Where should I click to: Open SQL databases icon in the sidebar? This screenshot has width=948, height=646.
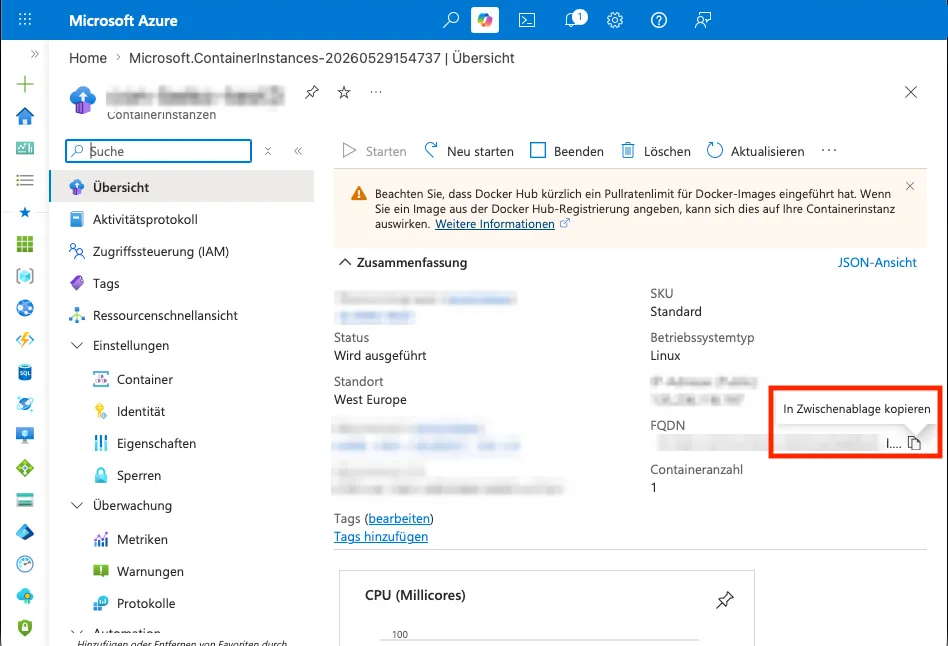[x=25, y=372]
